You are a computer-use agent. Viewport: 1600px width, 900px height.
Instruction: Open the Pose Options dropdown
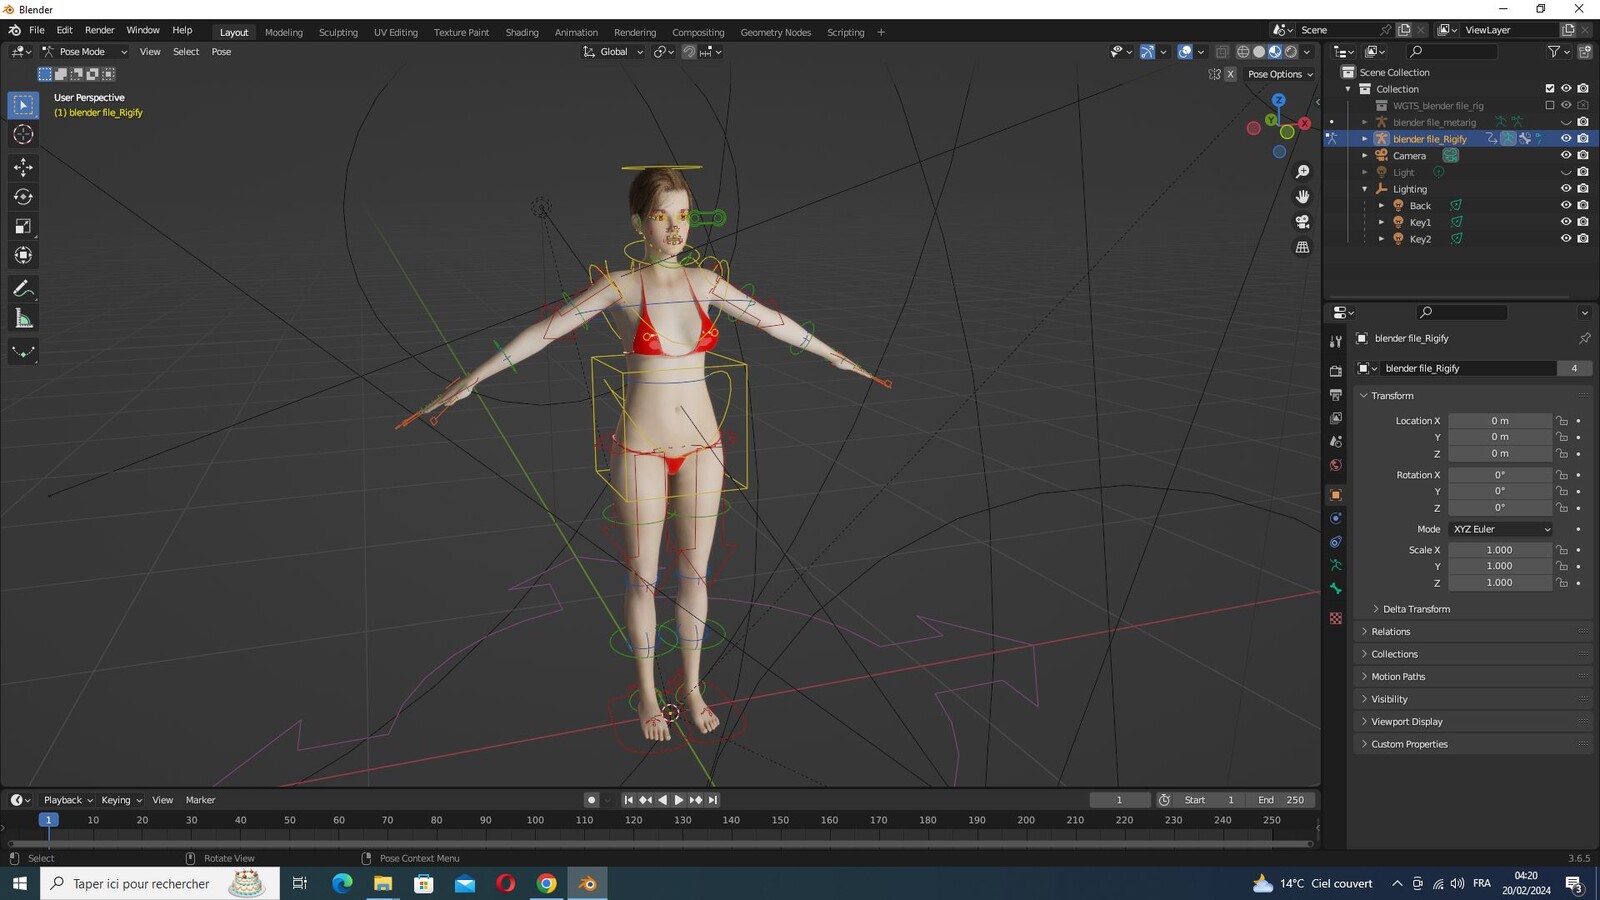(x=1280, y=74)
